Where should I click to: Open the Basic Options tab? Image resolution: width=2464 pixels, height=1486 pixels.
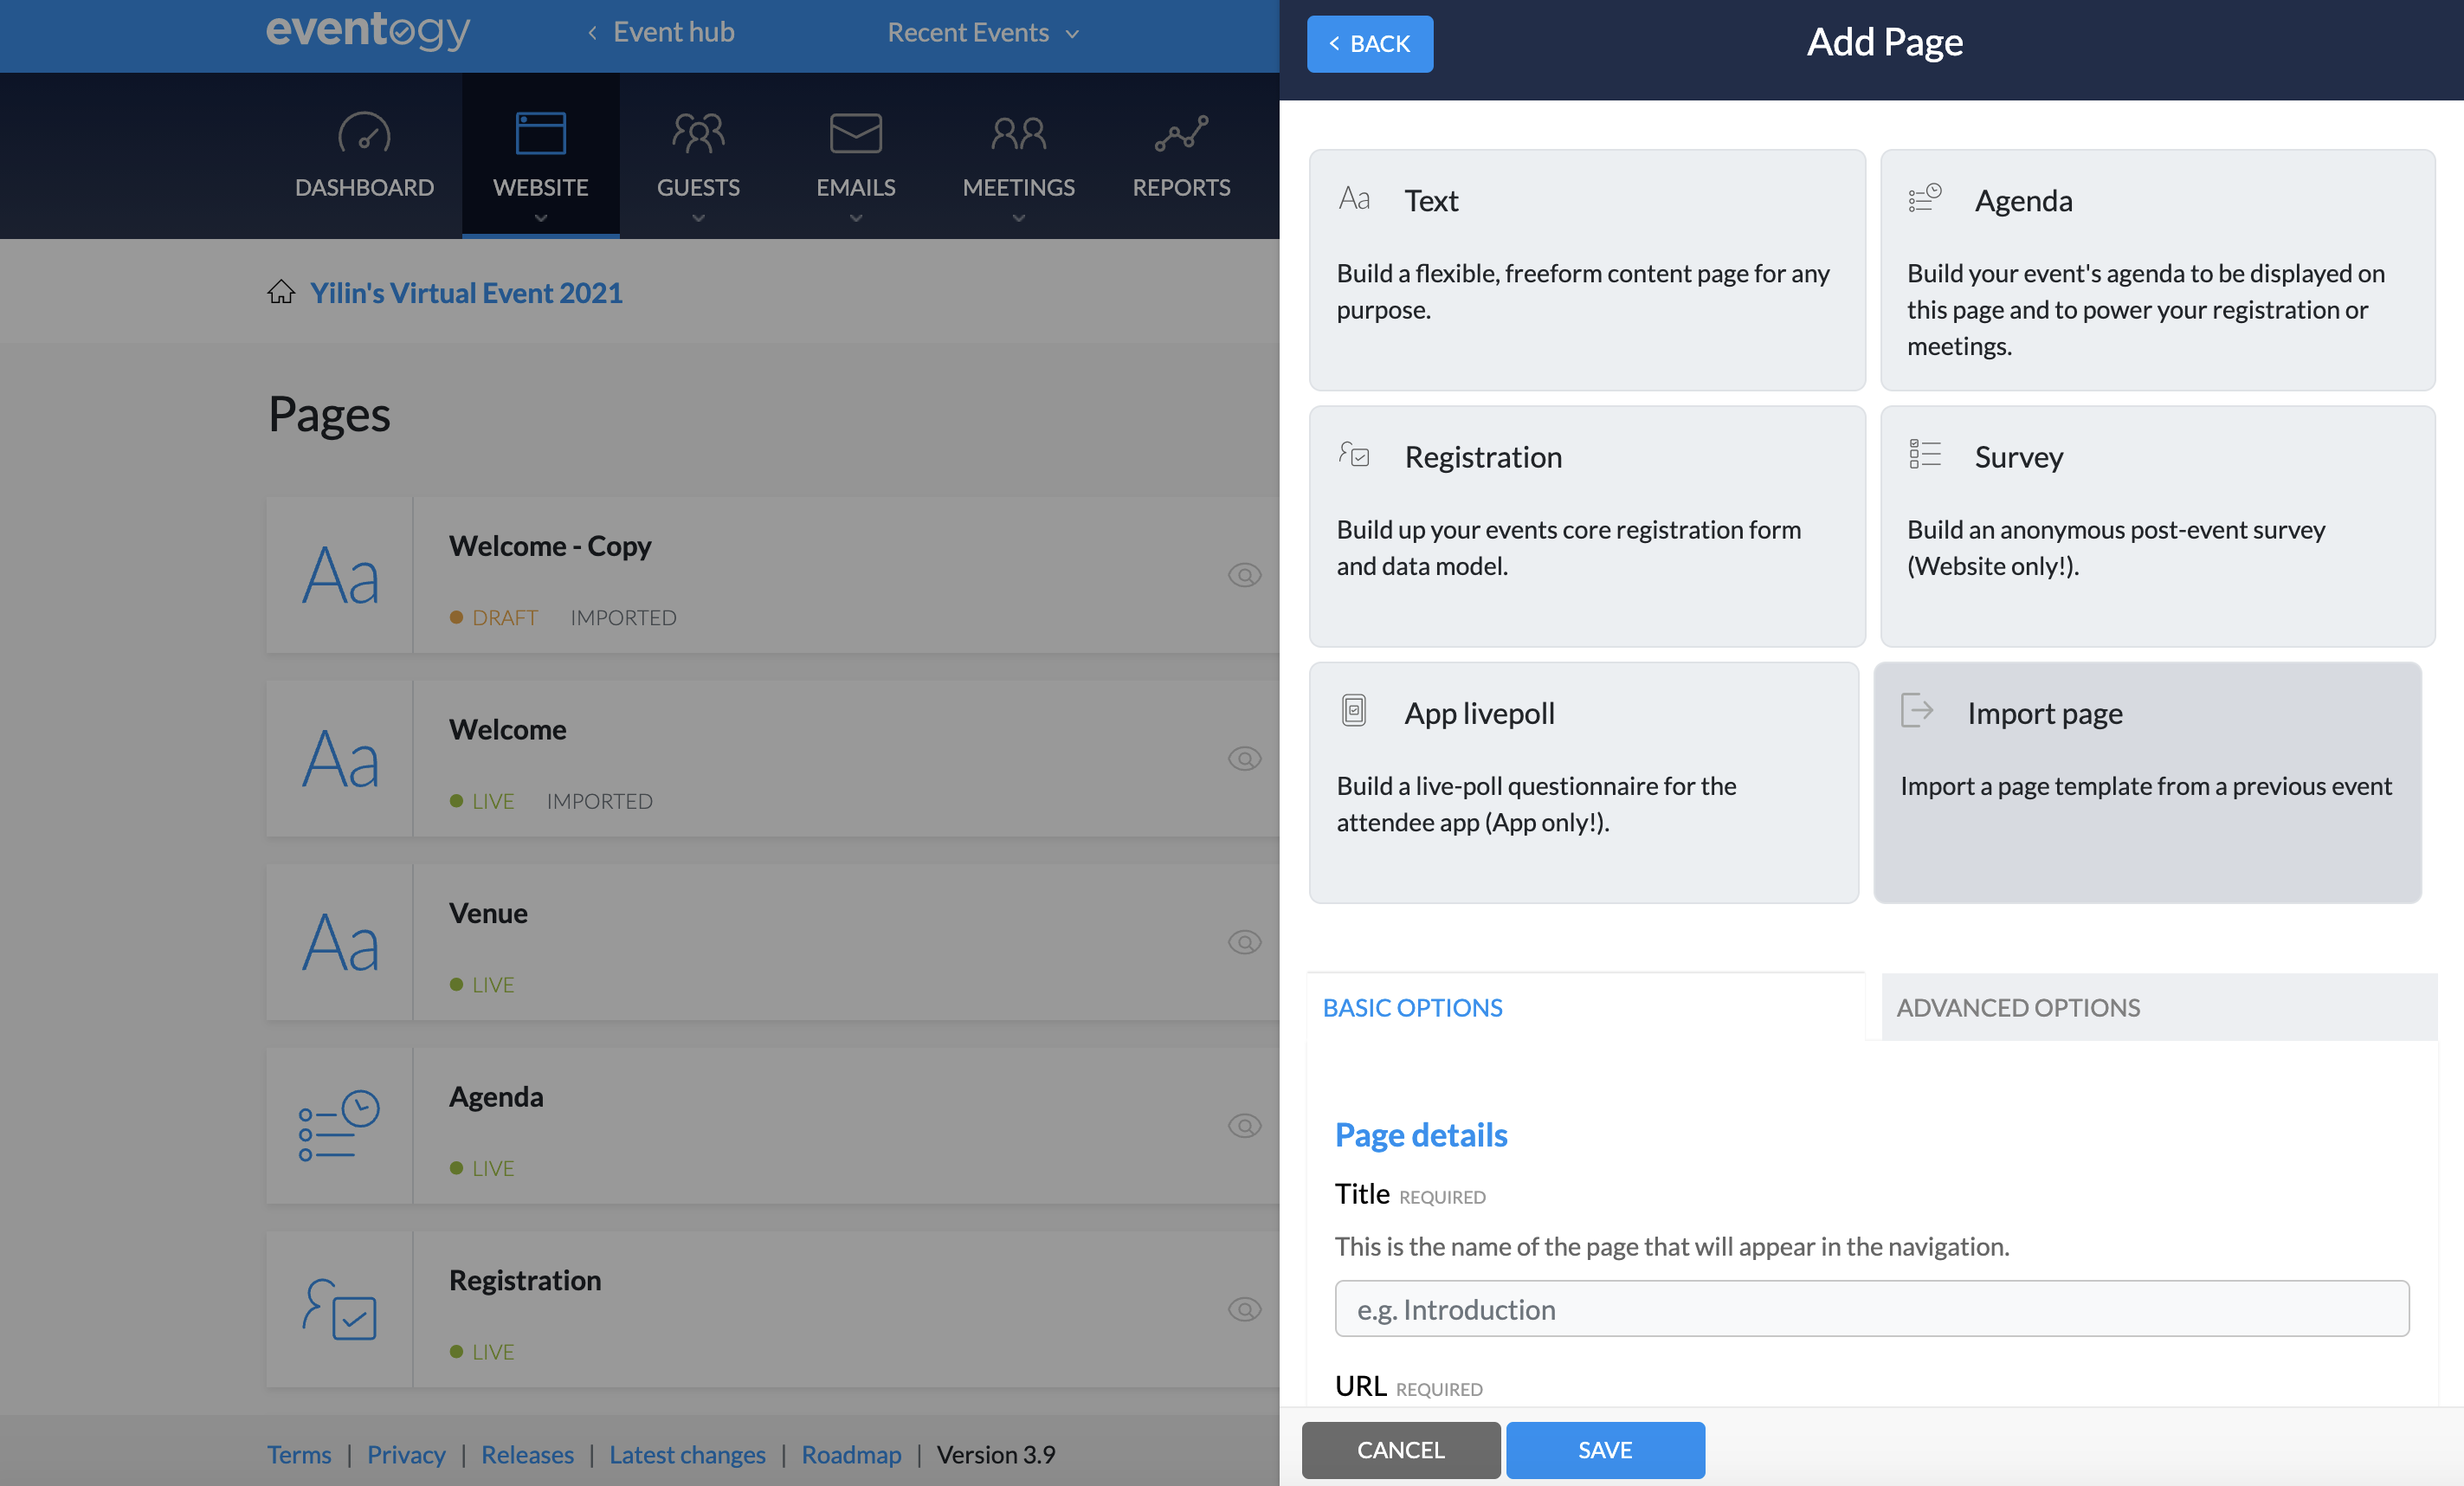point(1412,1007)
